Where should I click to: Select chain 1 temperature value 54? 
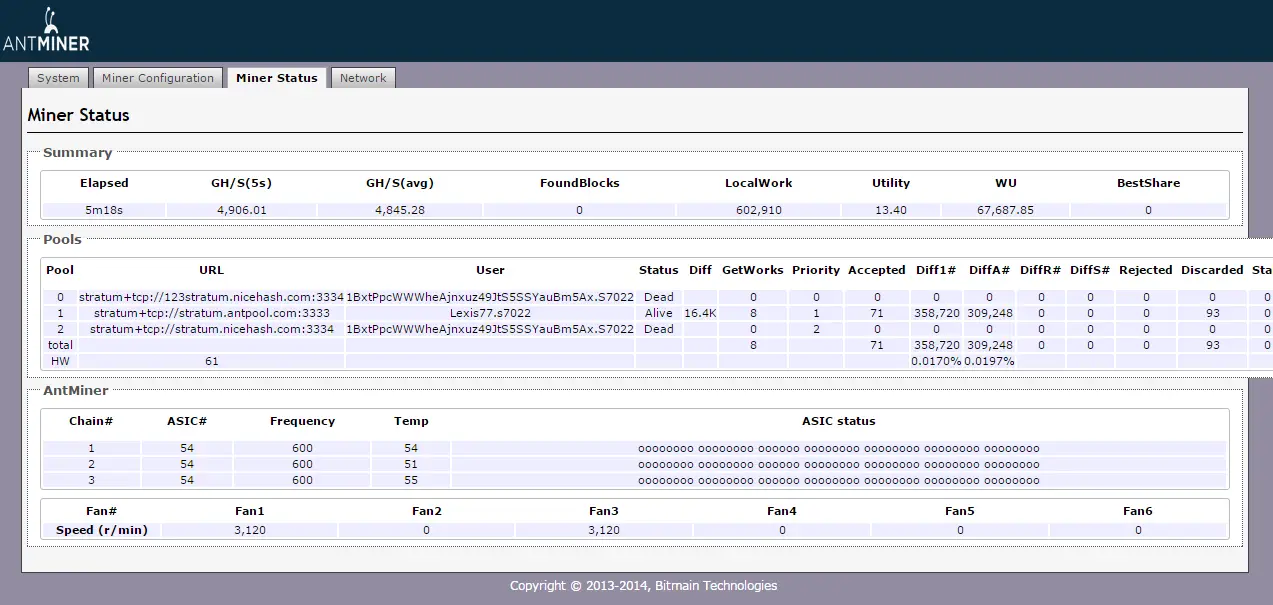click(411, 449)
